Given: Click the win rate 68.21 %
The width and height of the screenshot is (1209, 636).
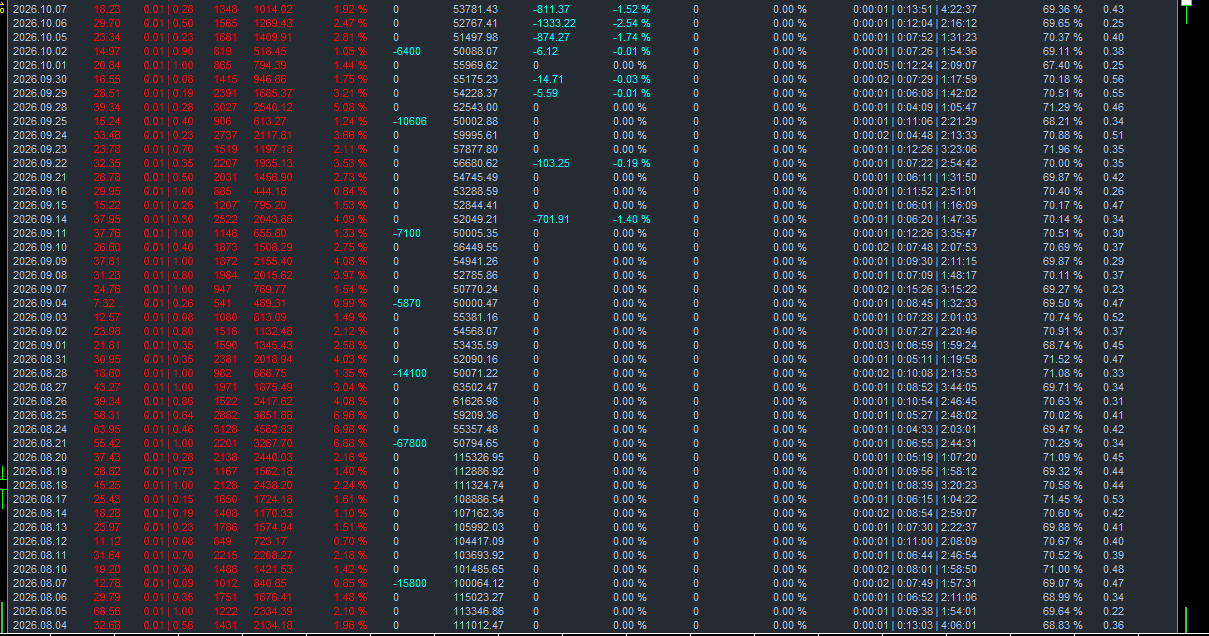Looking at the screenshot, I should click(x=1062, y=121).
